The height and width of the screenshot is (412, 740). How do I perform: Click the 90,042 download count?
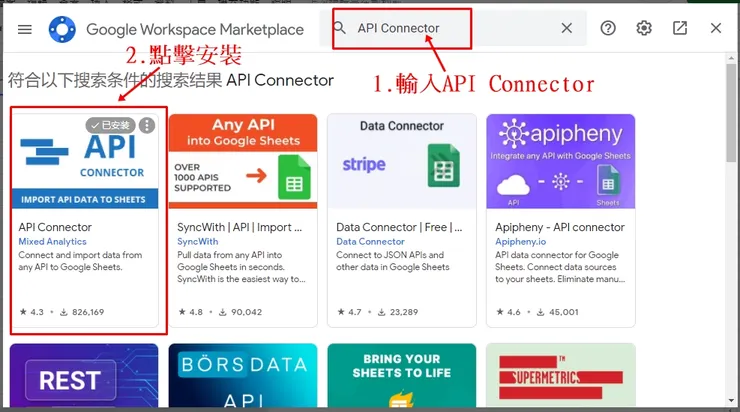(x=240, y=312)
